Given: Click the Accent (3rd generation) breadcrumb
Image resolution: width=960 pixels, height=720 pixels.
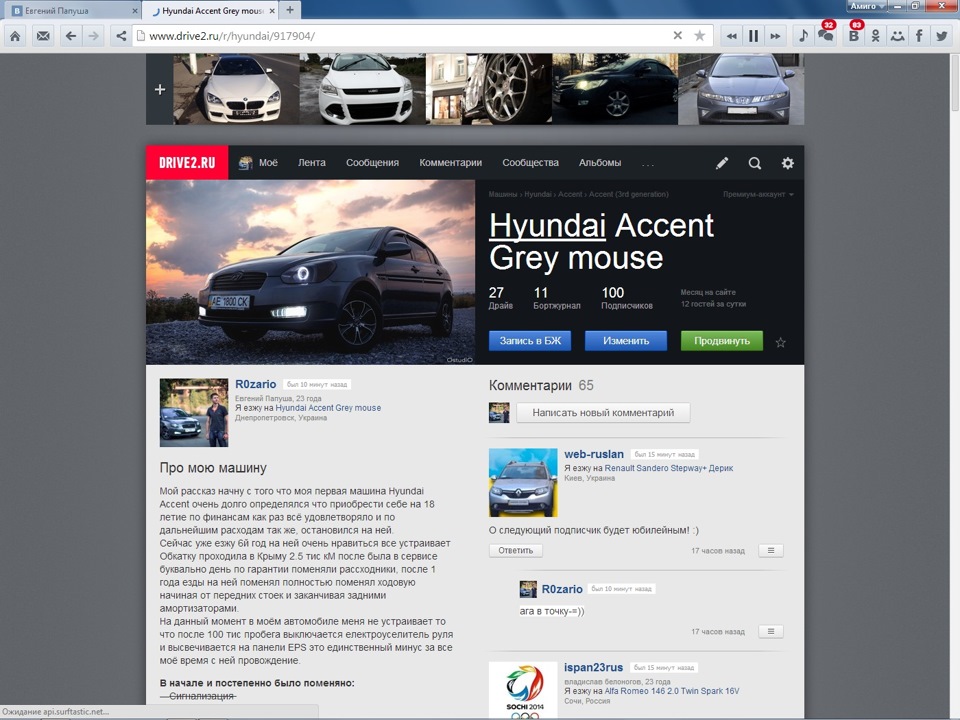Looking at the screenshot, I should click(x=629, y=194).
